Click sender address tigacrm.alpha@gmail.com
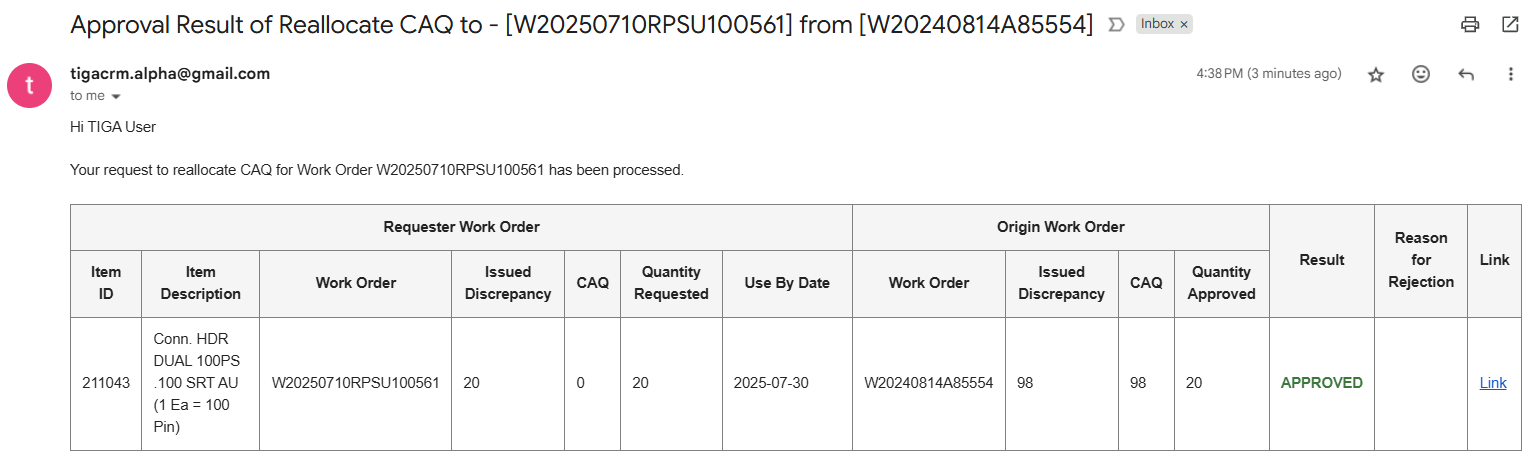1528x460 pixels. click(x=170, y=73)
